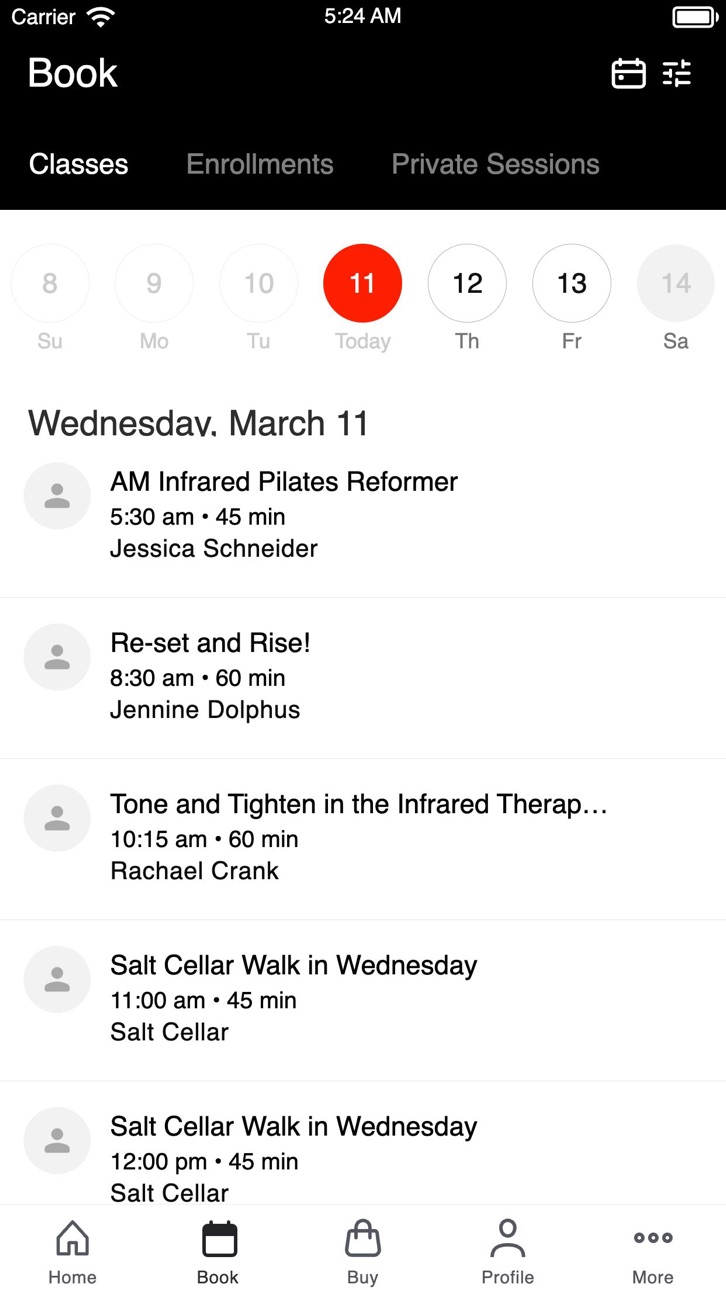
Task: Switch to the Private Sessions tab
Action: pyautogui.click(x=496, y=164)
